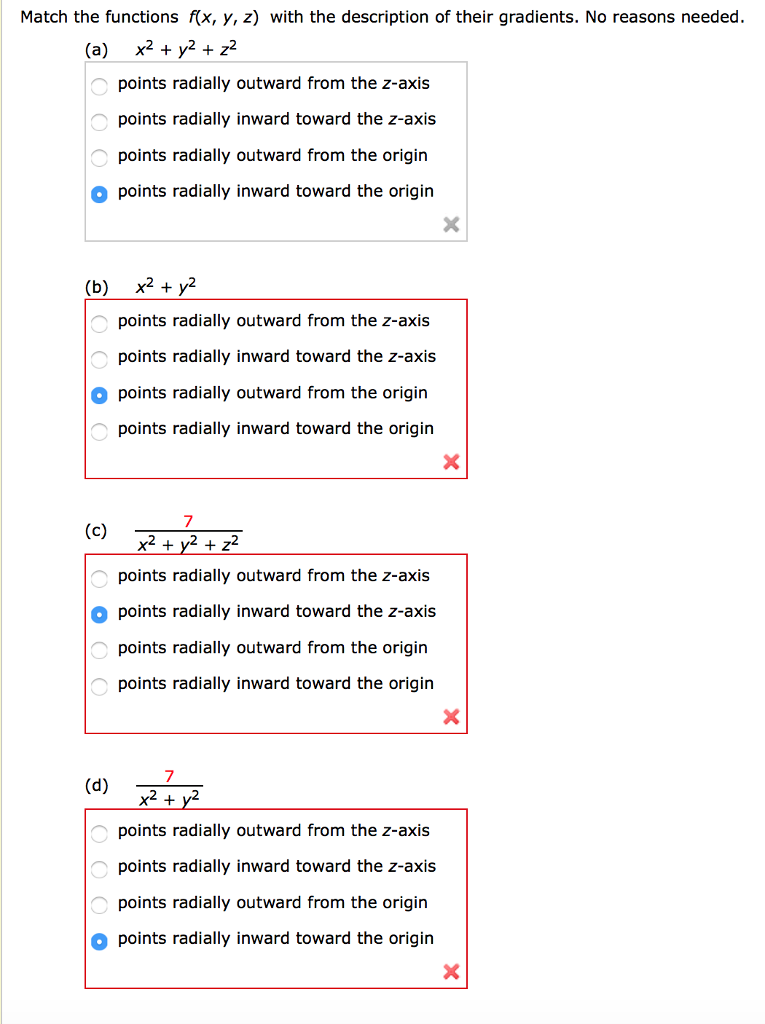Click the red X icon in part (a)
Viewport: 765px width, 1024px height.
coord(450,225)
